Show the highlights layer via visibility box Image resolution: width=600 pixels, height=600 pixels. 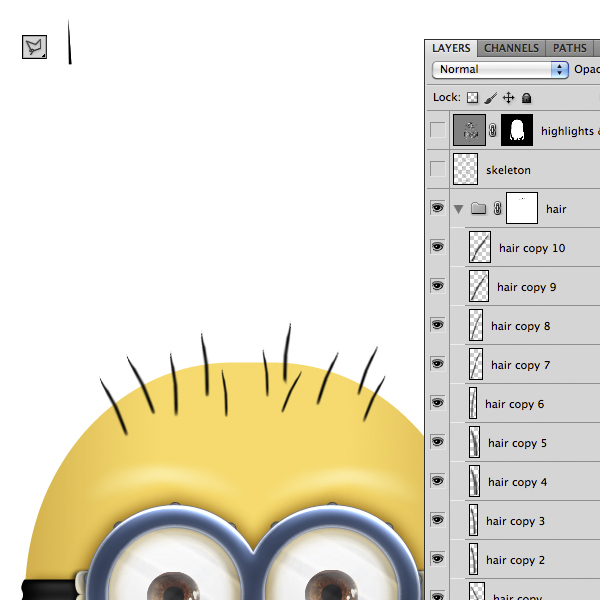(x=437, y=131)
